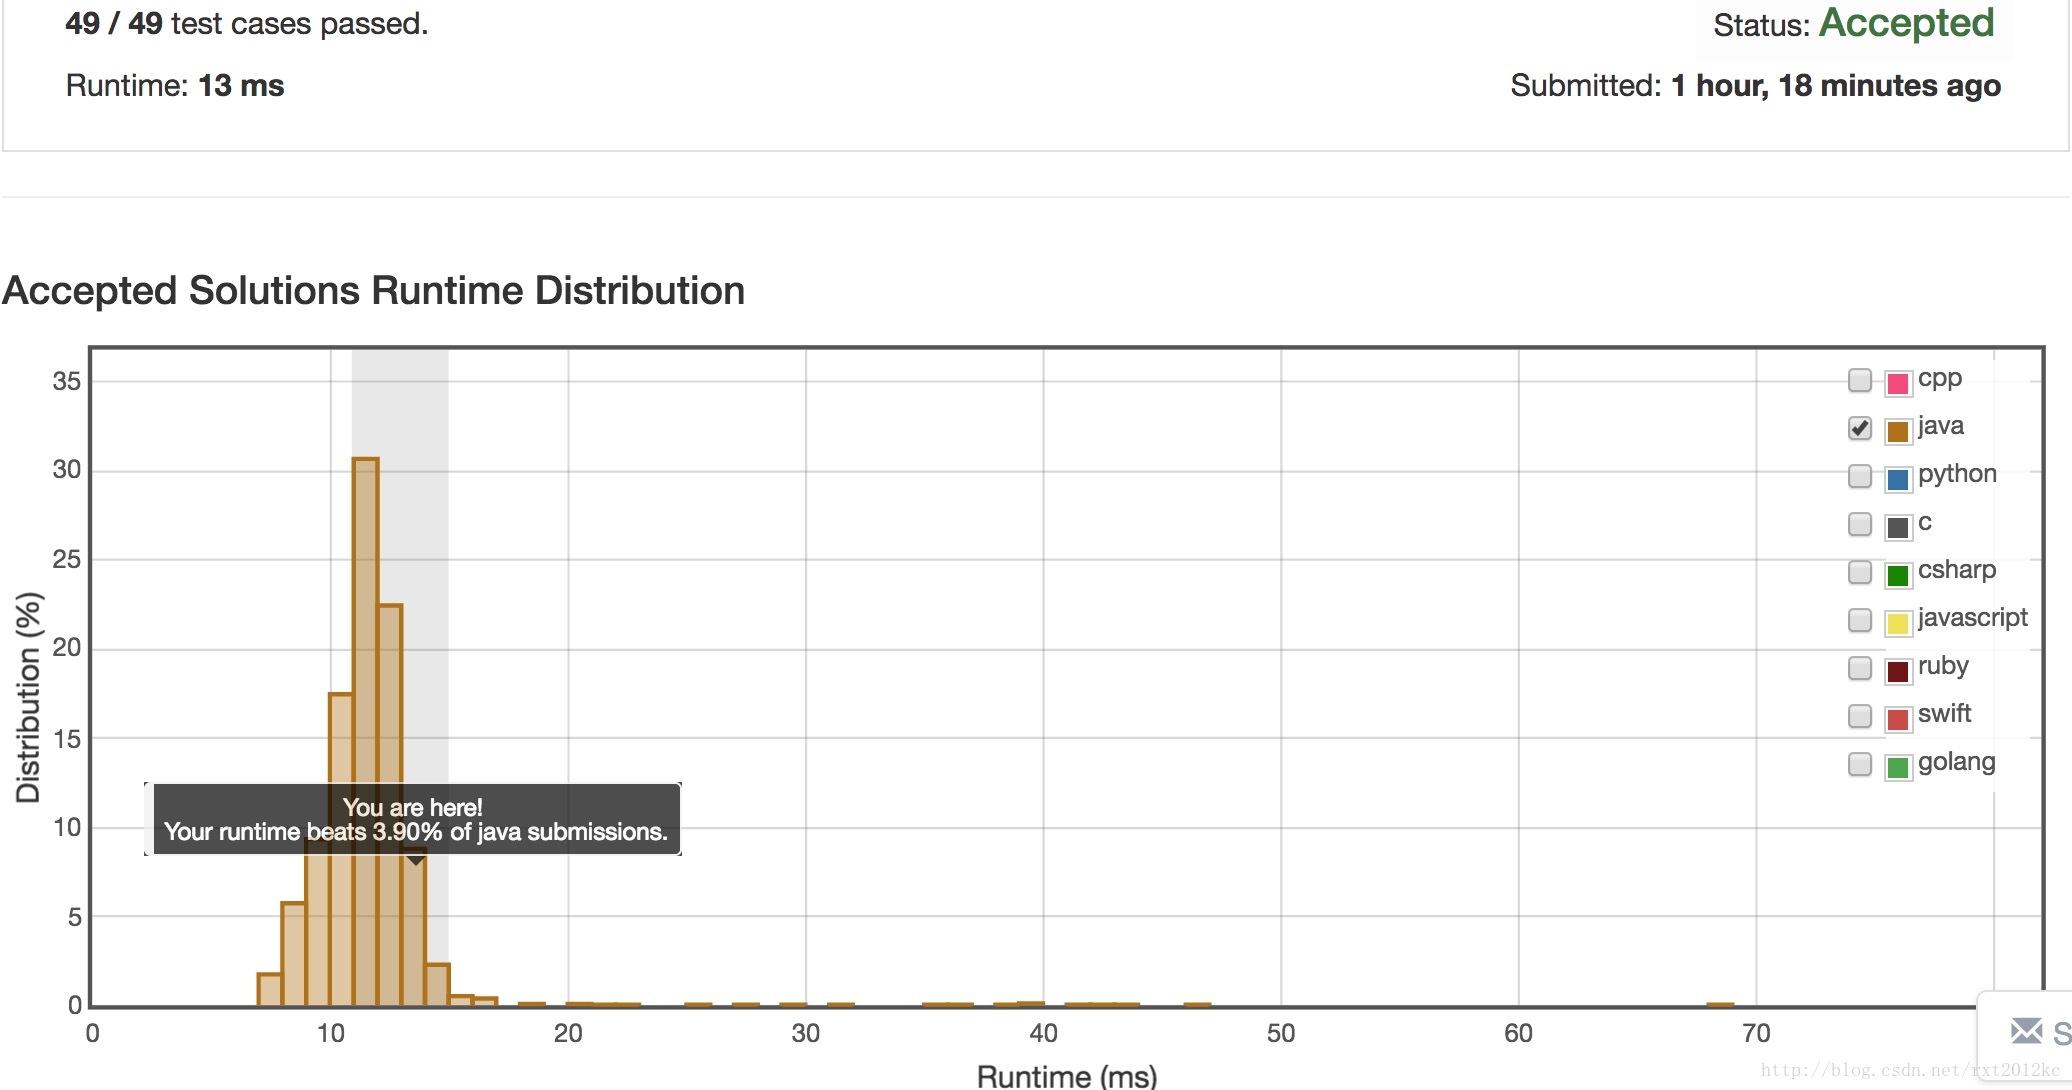Click the Accepted status text
The height and width of the screenshot is (1090, 2072).
point(1906,23)
